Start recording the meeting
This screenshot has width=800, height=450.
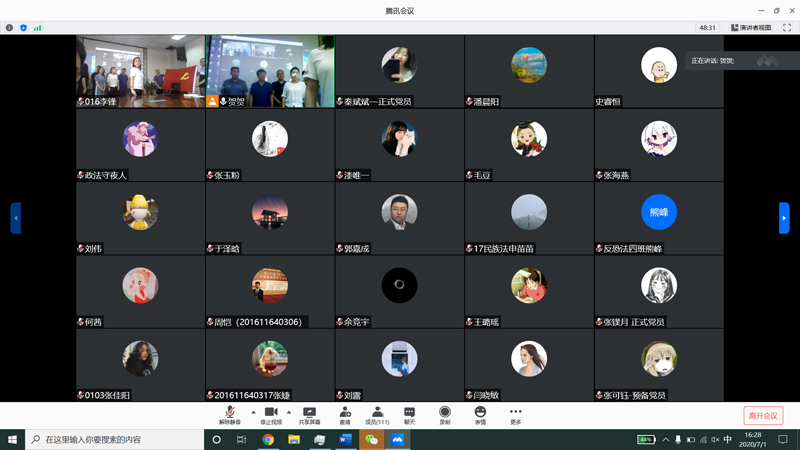coord(445,414)
